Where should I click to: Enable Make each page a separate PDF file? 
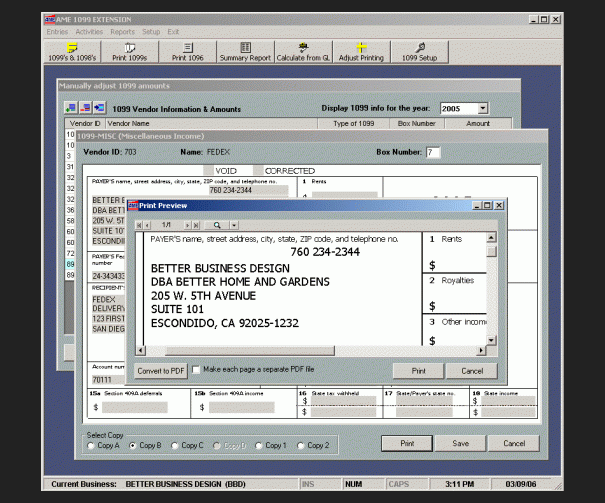[196, 370]
